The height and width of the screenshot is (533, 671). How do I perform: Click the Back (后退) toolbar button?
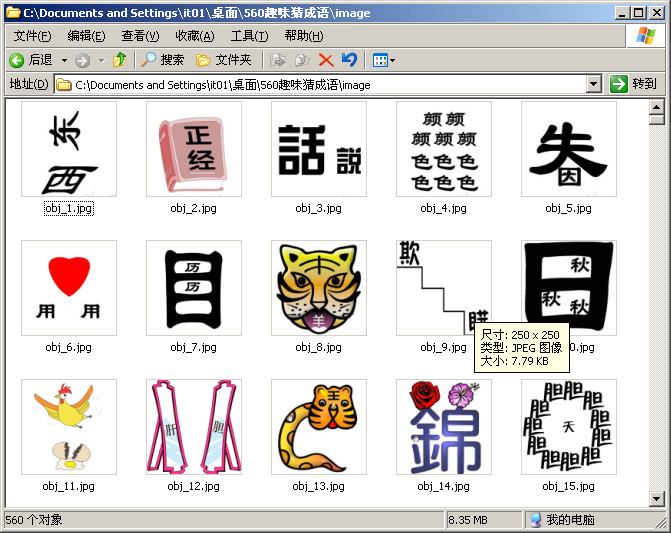(30, 60)
